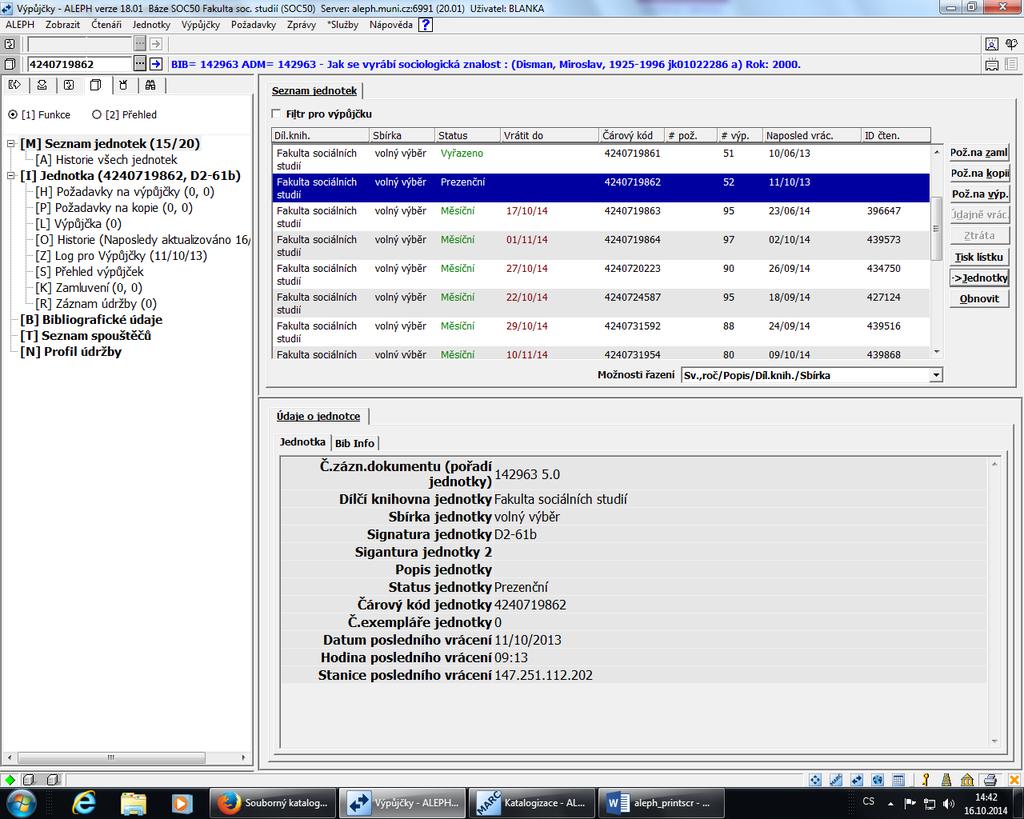
Task: Open the Čtenáři menu
Action: pyautogui.click(x=106, y=25)
